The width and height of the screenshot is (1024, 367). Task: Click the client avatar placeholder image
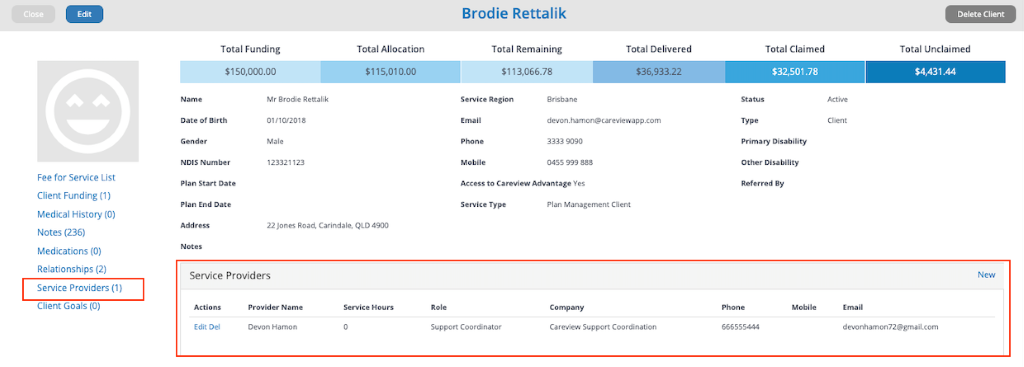[x=88, y=111]
